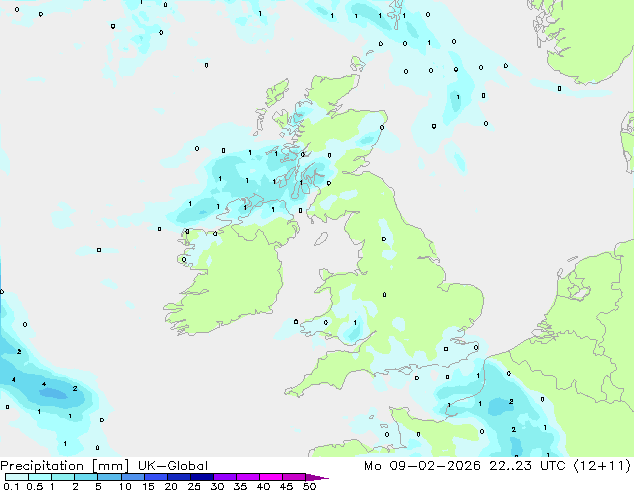Click the legend label "40"
Screen dimensions: 634x490
point(263,486)
